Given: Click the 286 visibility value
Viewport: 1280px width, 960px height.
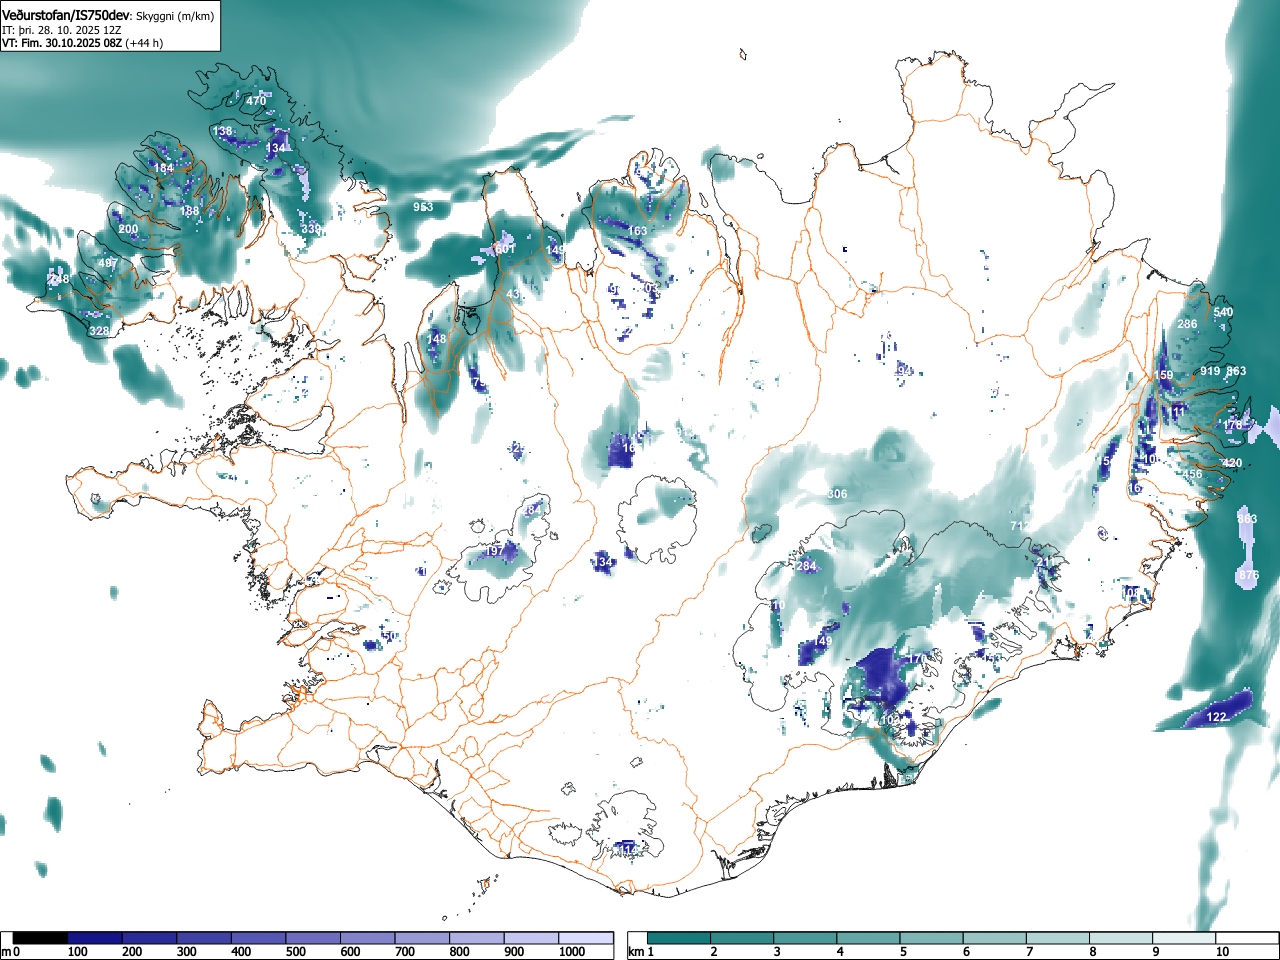Looking at the screenshot, I should (1187, 324).
